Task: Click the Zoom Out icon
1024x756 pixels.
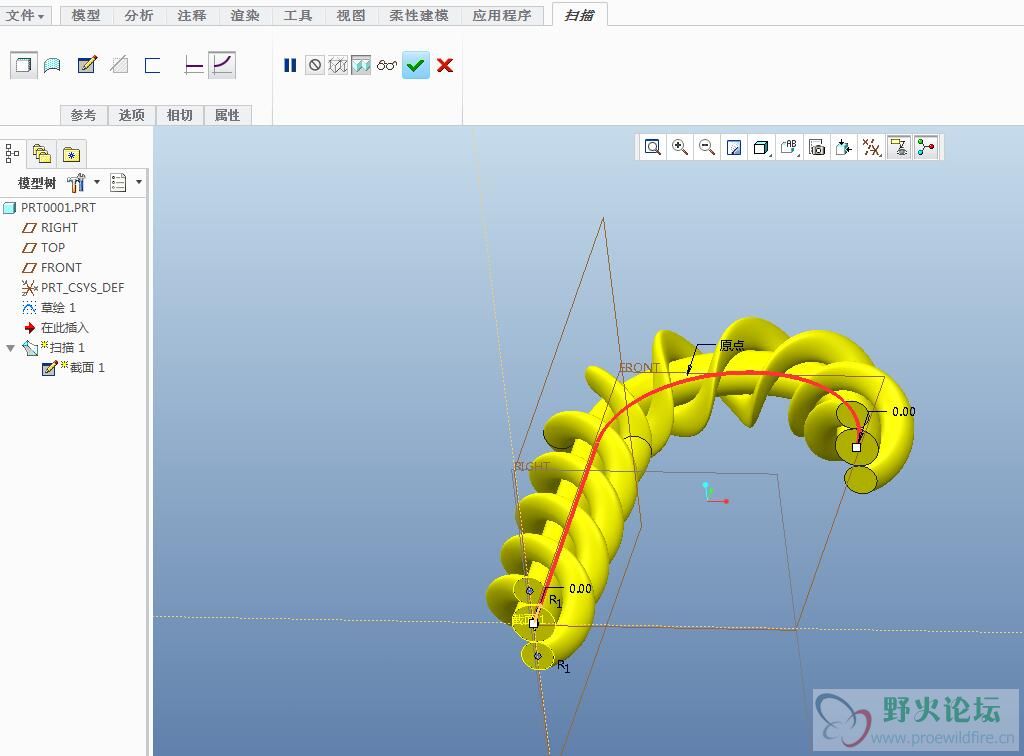Action: (x=707, y=148)
